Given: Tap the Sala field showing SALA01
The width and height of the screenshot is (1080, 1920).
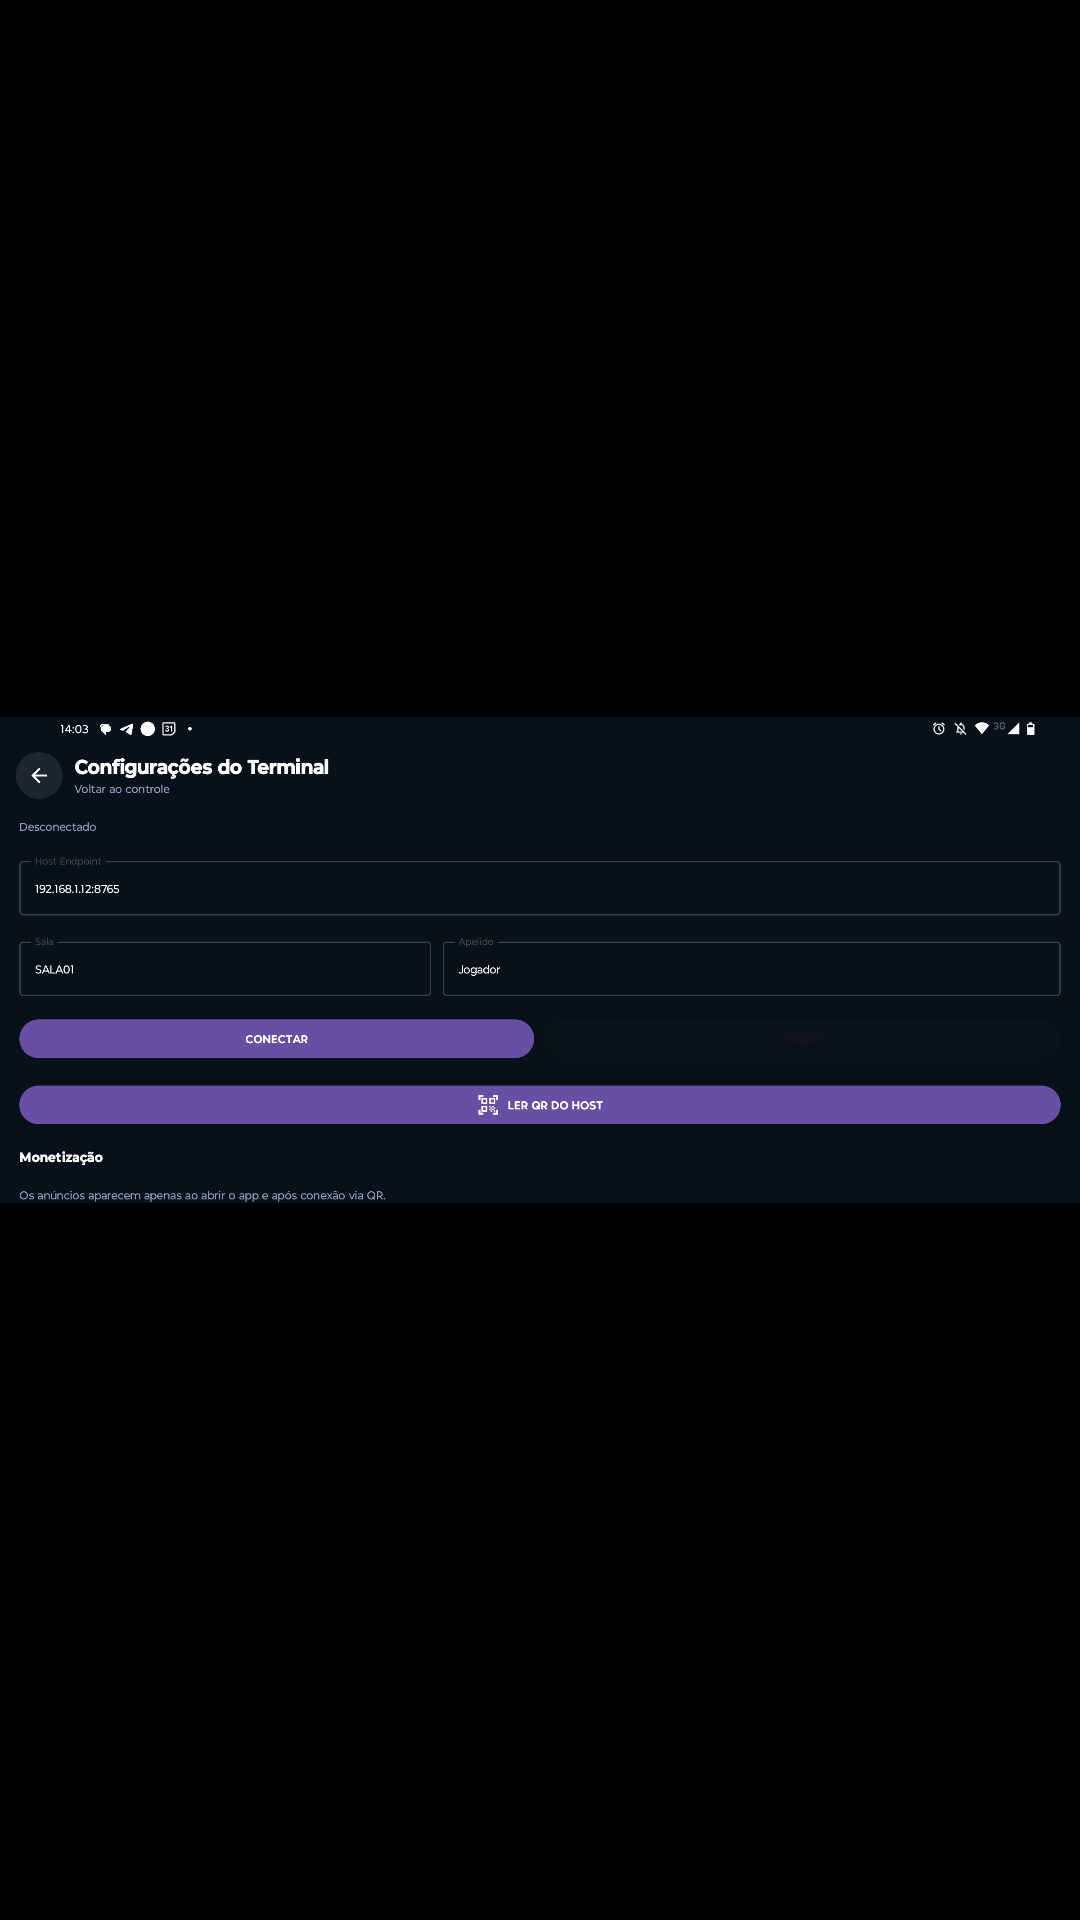Looking at the screenshot, I should point(225,968).
